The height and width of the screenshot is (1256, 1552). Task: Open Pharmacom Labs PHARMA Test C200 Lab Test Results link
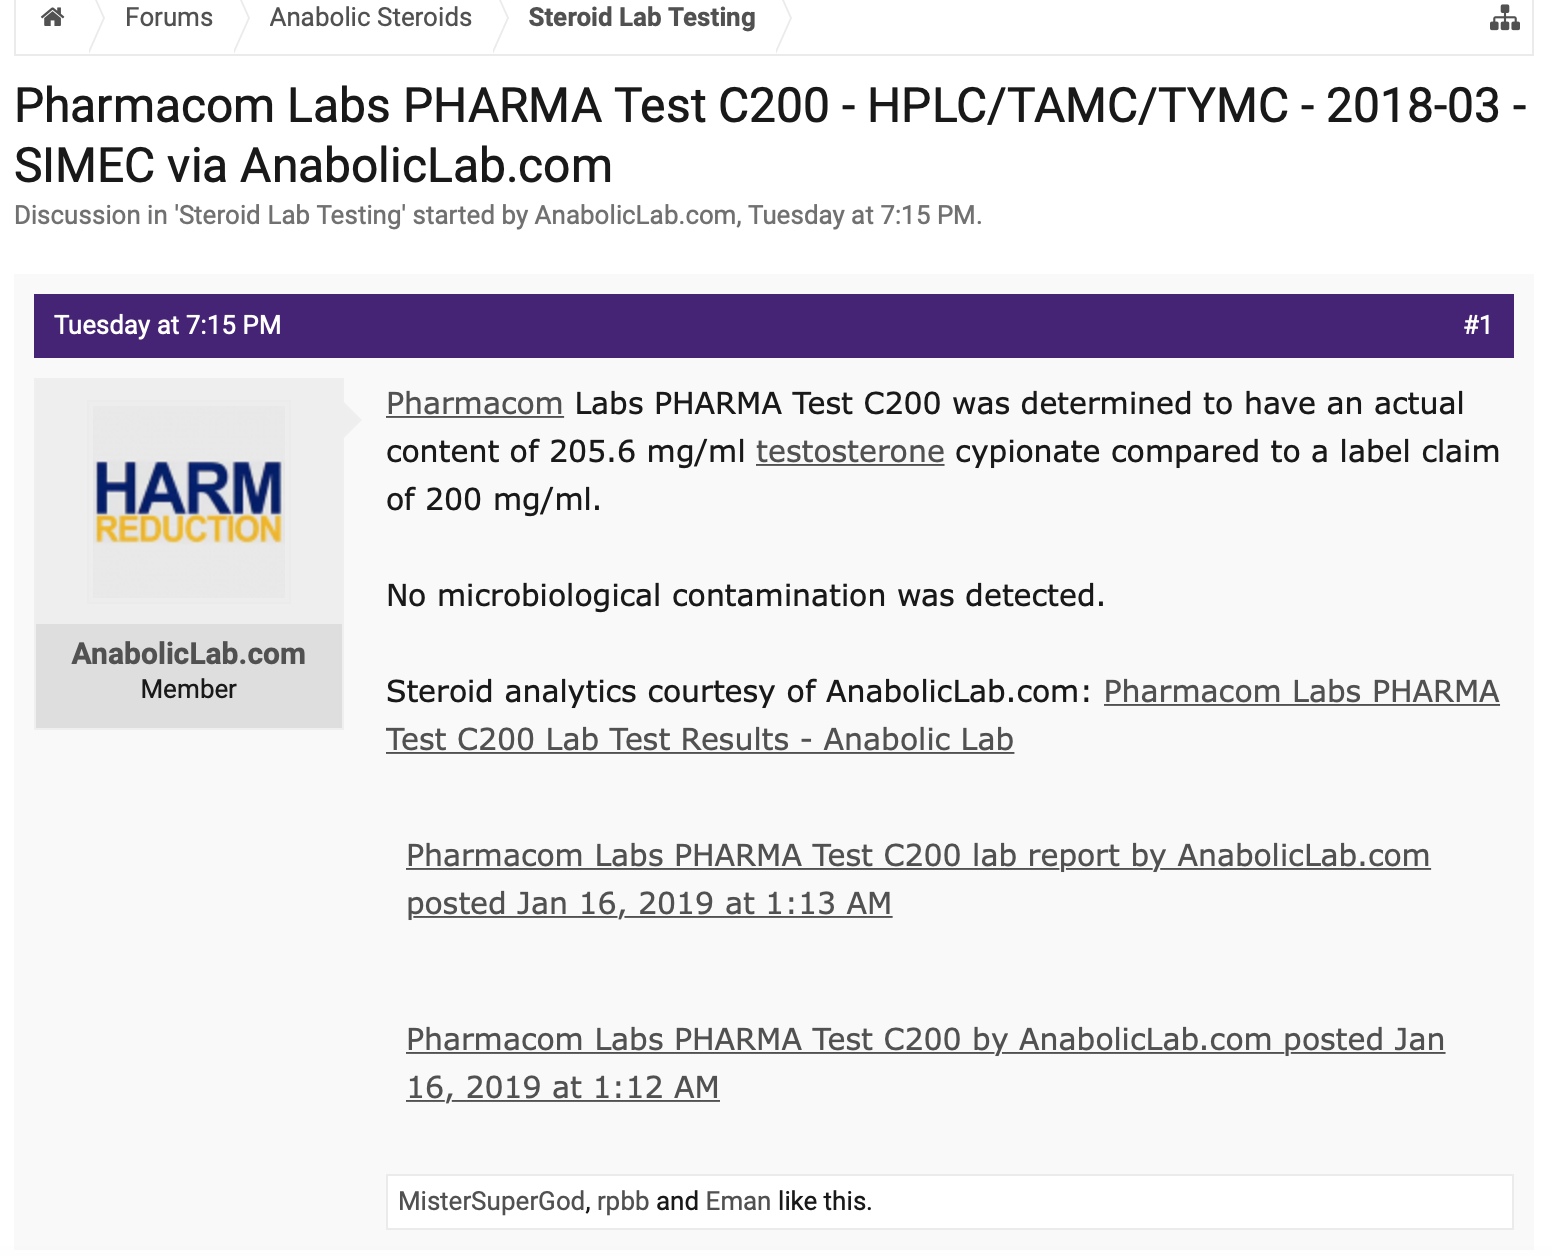click(x=943, y=715)
